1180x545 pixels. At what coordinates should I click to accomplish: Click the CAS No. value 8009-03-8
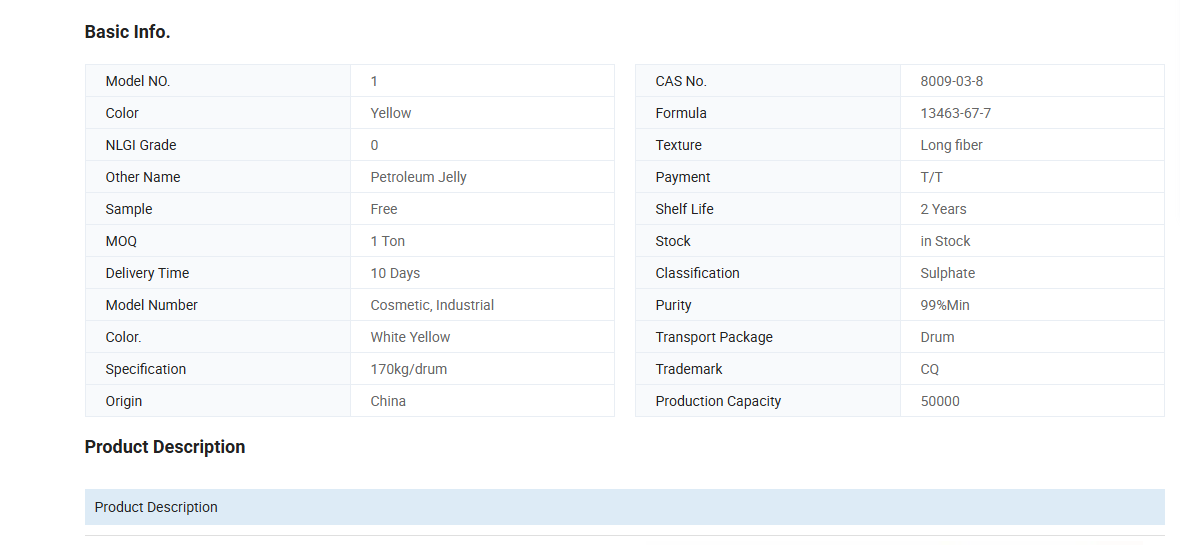click(x=951, y=81)
